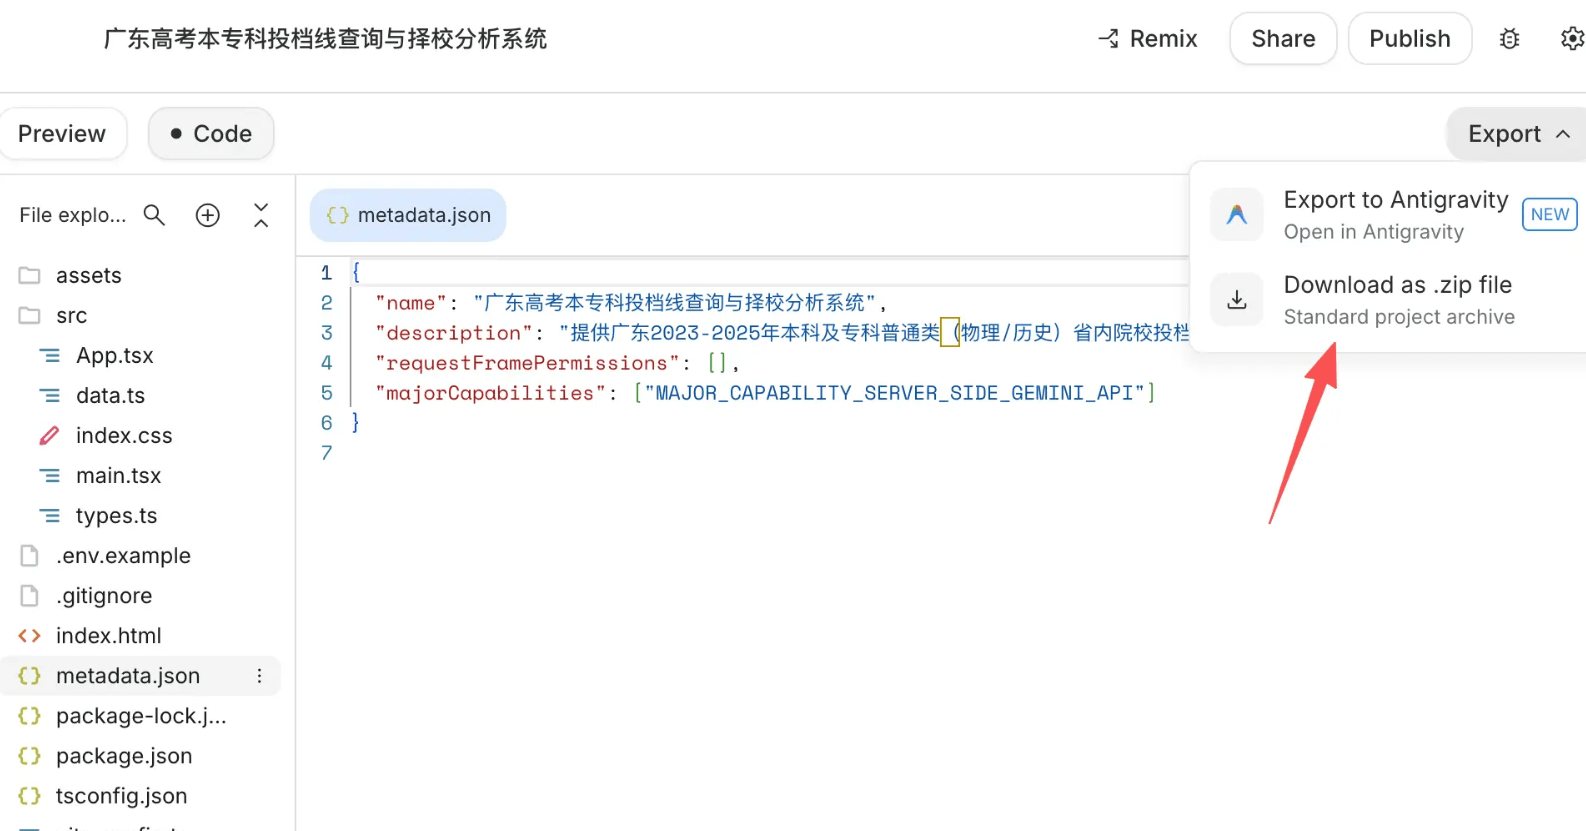Open types.ts file
Screen dimensions: 1586x831
pyautogui.click(x=116, y=515)
